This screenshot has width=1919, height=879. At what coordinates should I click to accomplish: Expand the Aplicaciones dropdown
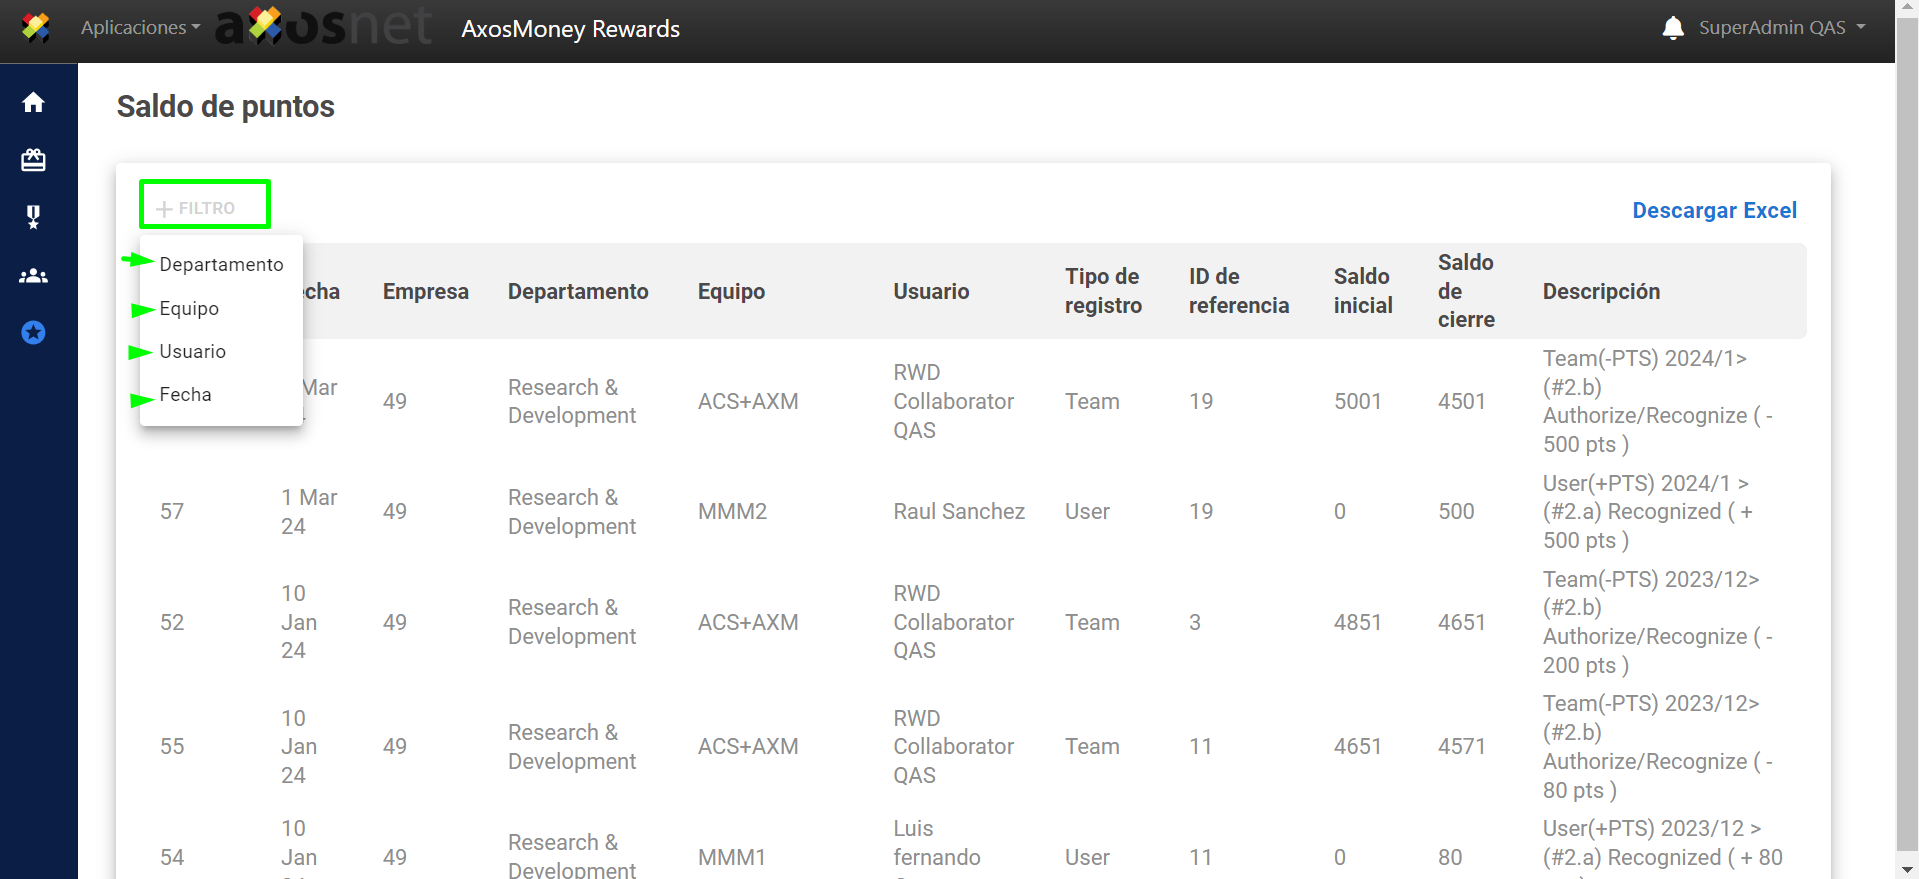click(140, 28)
